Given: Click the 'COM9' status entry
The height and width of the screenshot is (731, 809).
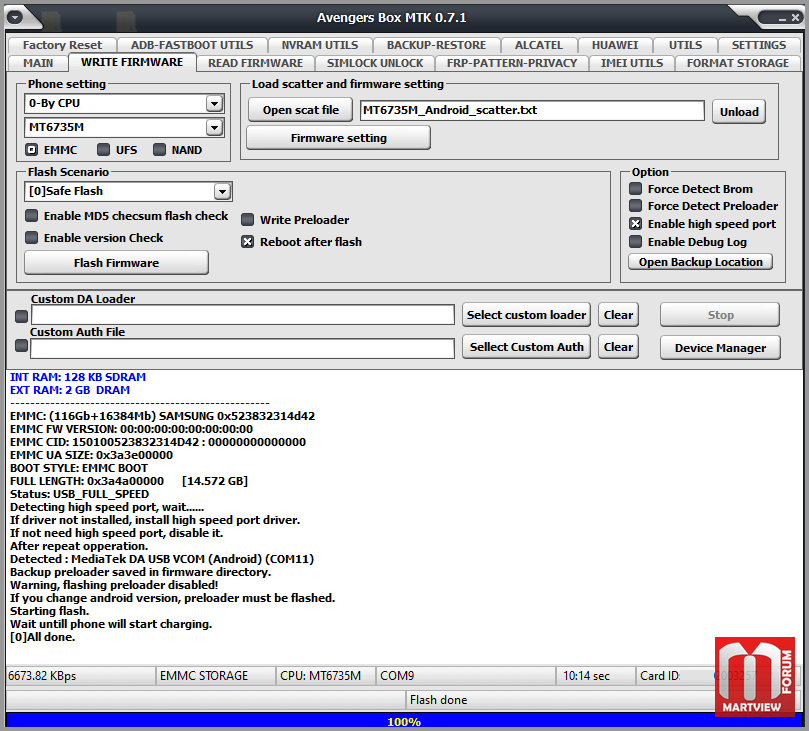Looking at the screenshot, I should click(397, 676).
